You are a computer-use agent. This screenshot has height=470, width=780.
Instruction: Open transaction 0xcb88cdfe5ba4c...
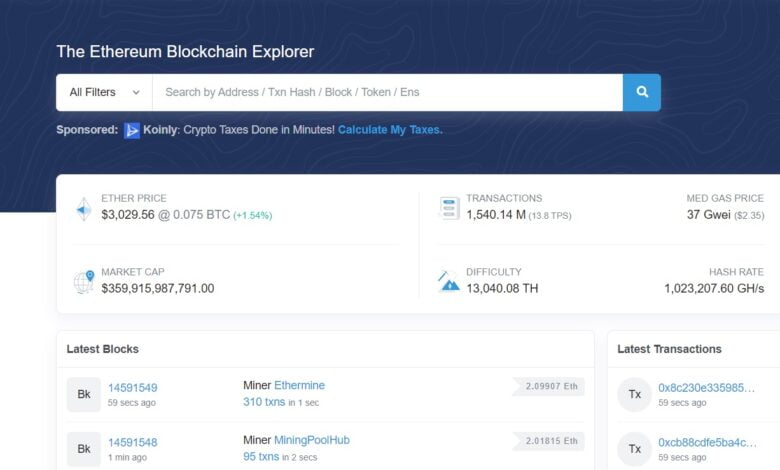(x=707, y=443)
